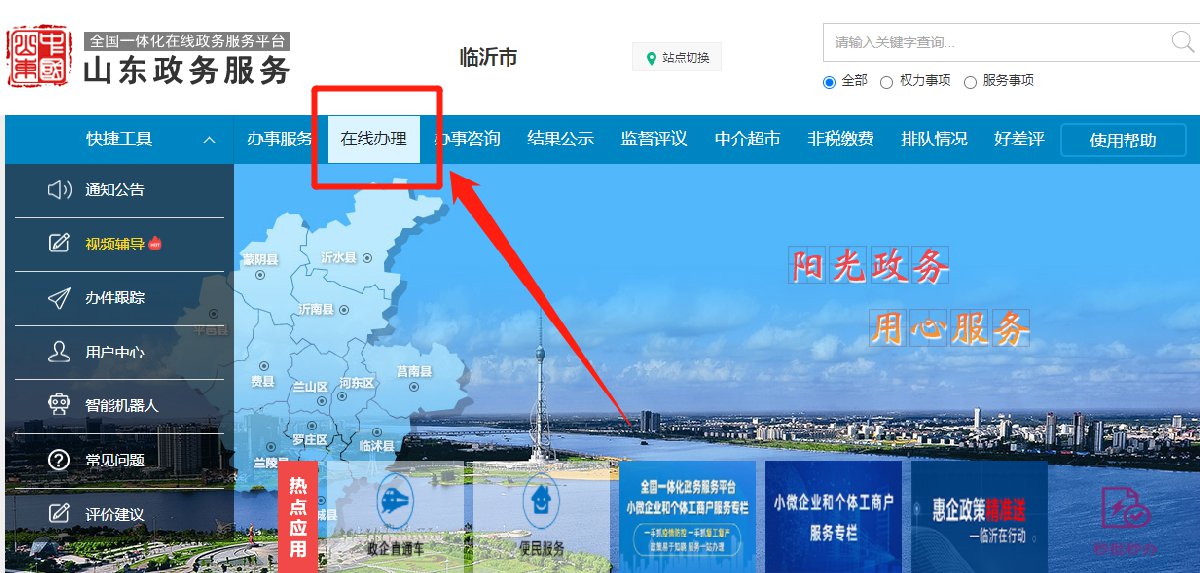1200x573 pixels.
Task: Click the 站点切换 button
Action: (677, 58)
